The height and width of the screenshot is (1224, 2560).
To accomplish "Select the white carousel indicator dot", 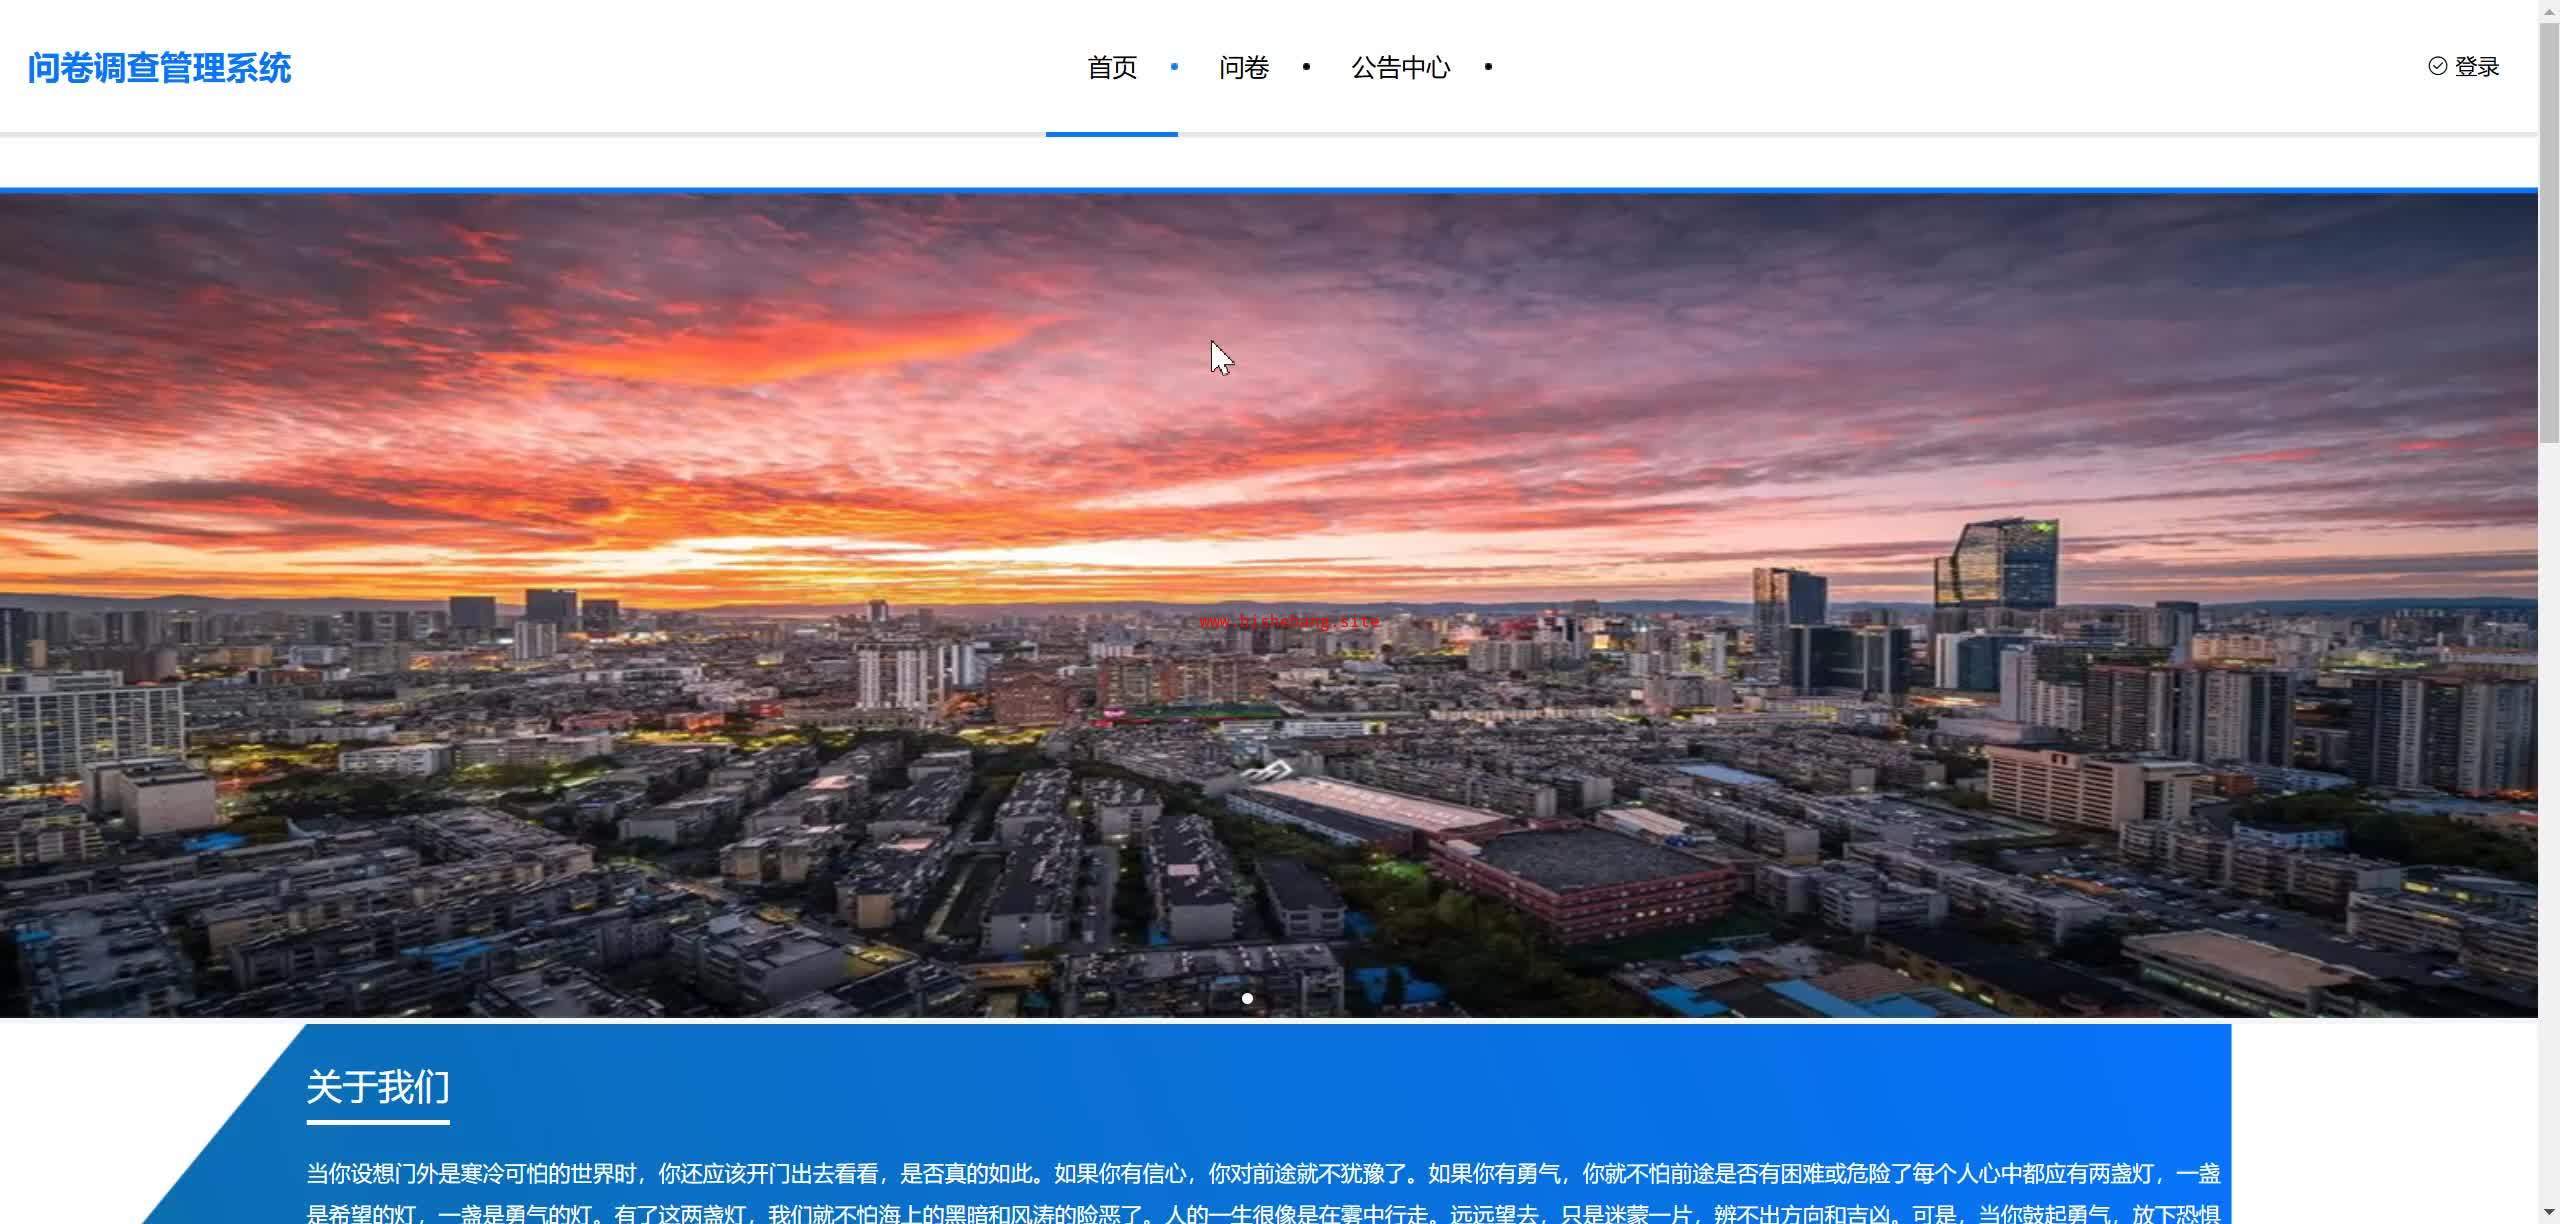I will (1247, 998).
